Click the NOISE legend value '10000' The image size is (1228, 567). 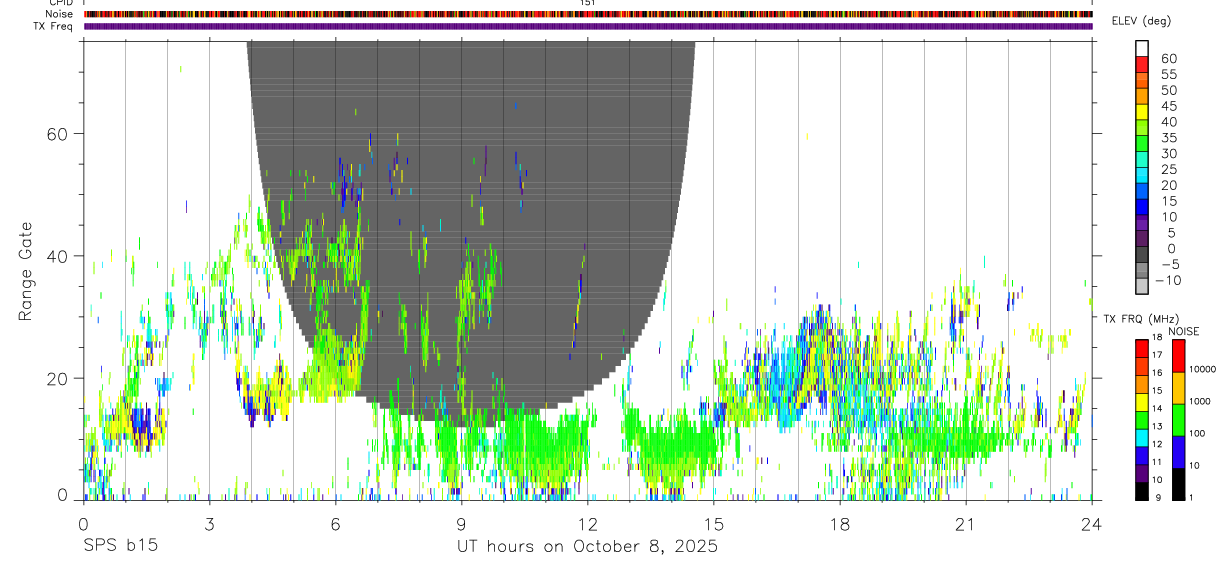point(1204,369)
